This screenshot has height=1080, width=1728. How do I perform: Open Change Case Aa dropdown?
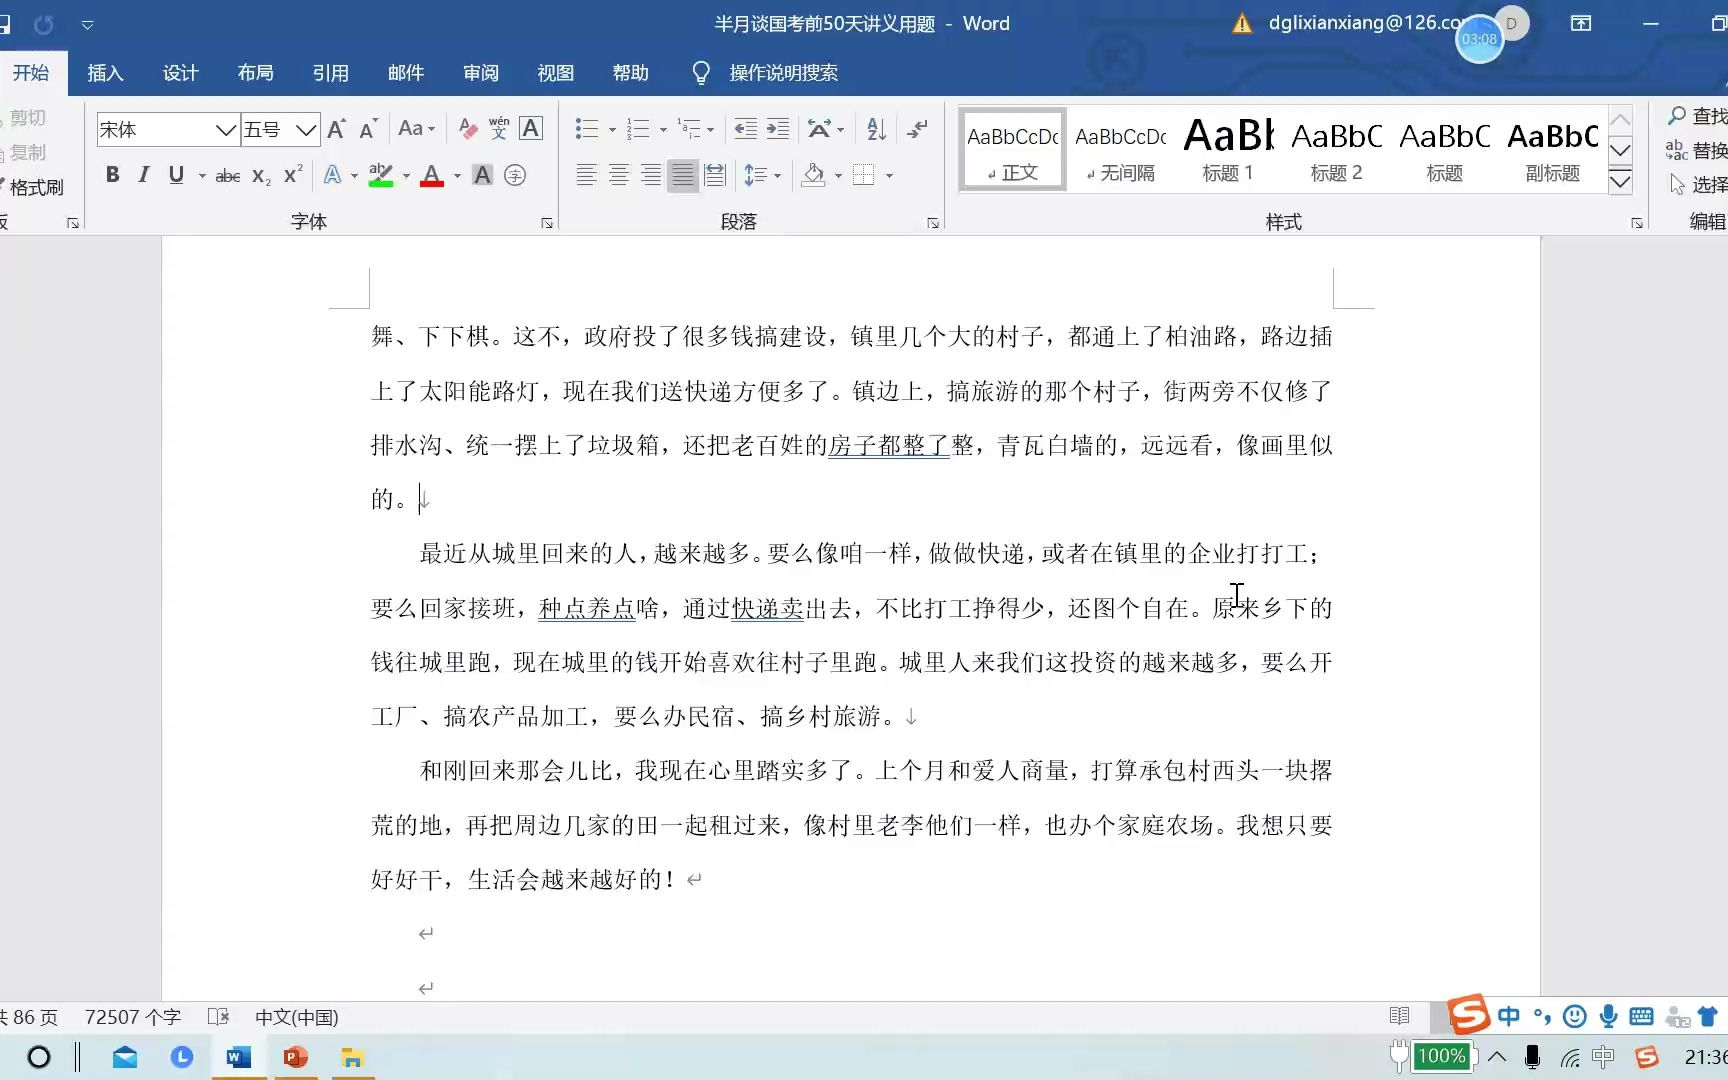(417, 128)
